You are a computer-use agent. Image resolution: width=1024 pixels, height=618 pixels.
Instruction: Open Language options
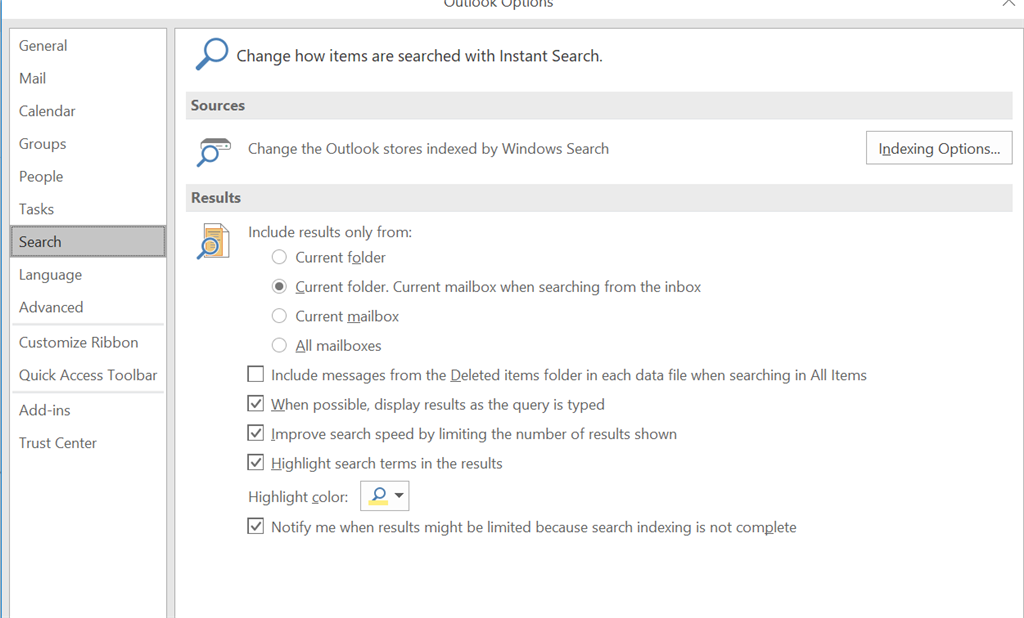(88, 274)
